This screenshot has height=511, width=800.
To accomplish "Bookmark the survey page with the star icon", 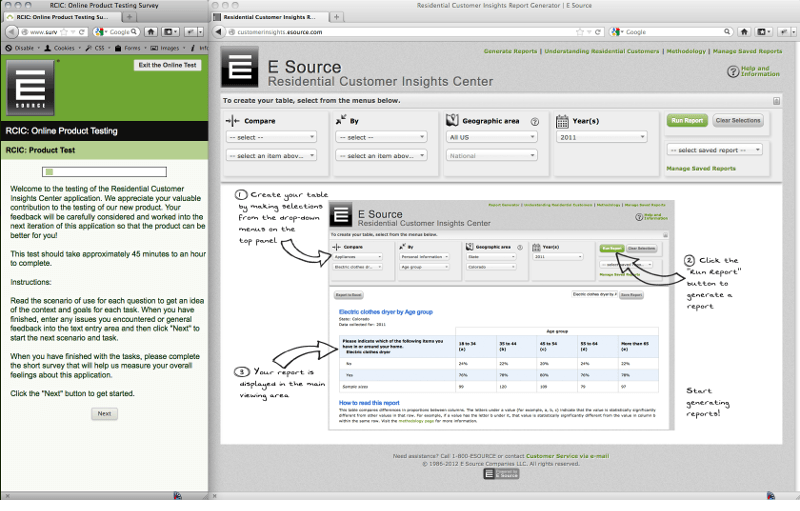I will click(64, 32).
